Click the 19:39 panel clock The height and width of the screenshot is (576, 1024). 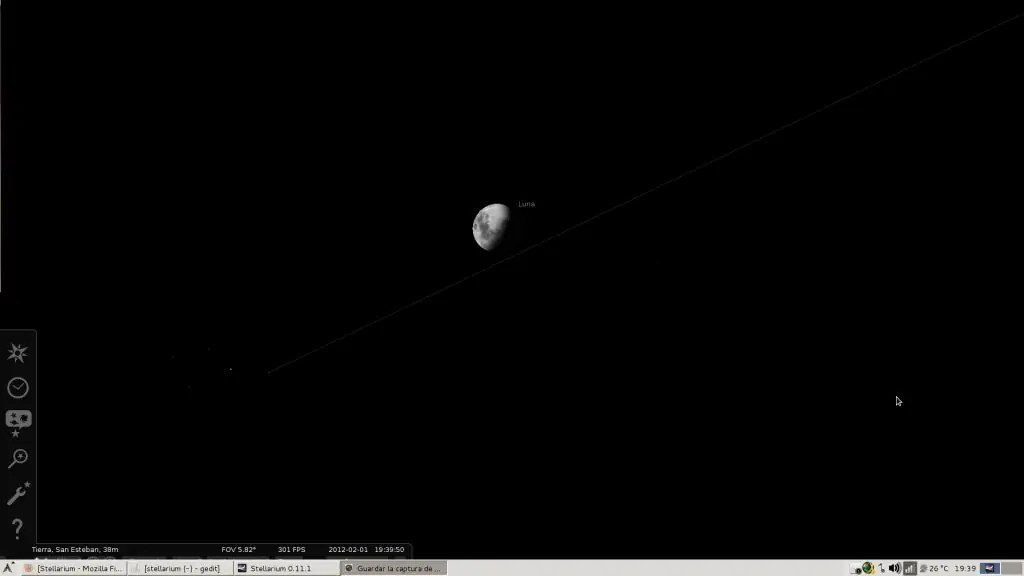click(965, 568)
